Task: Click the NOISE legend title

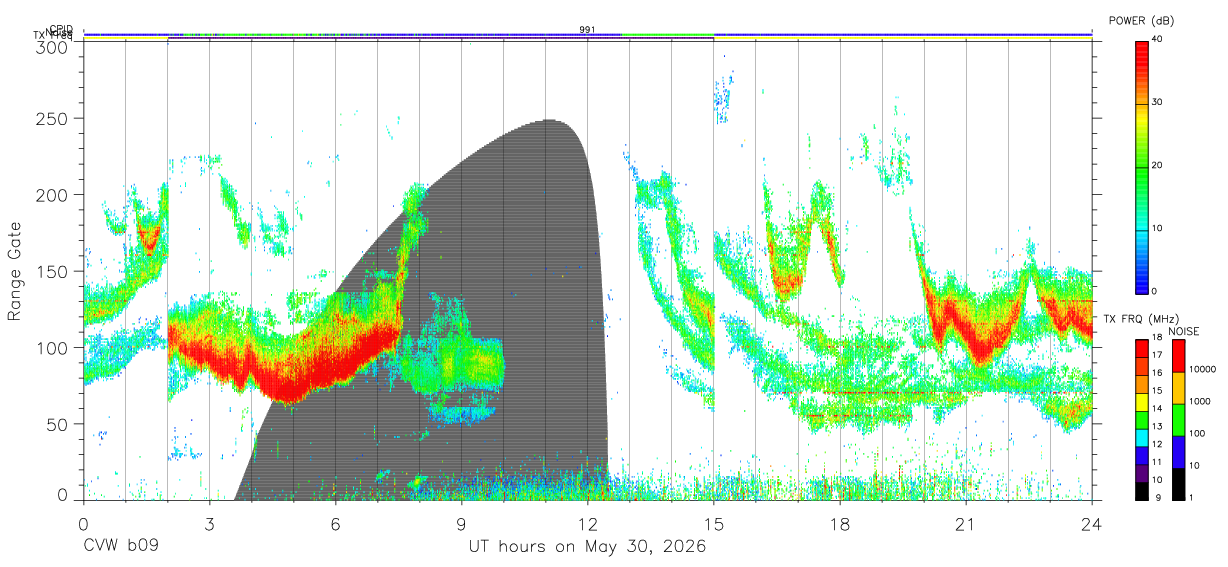Action: (x=1186, y=331)
